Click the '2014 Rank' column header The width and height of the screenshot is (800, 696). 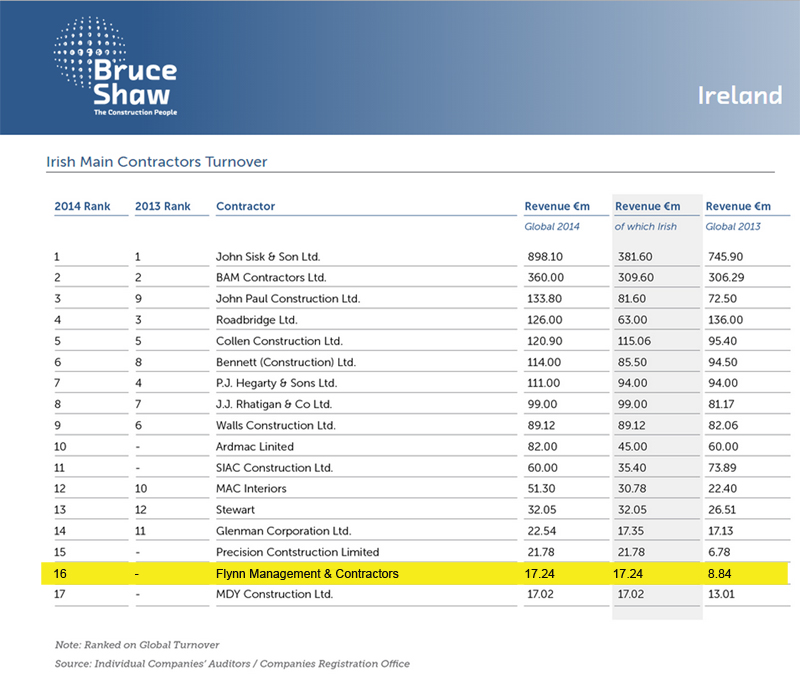pyautogui.click(x=82, y=206)
